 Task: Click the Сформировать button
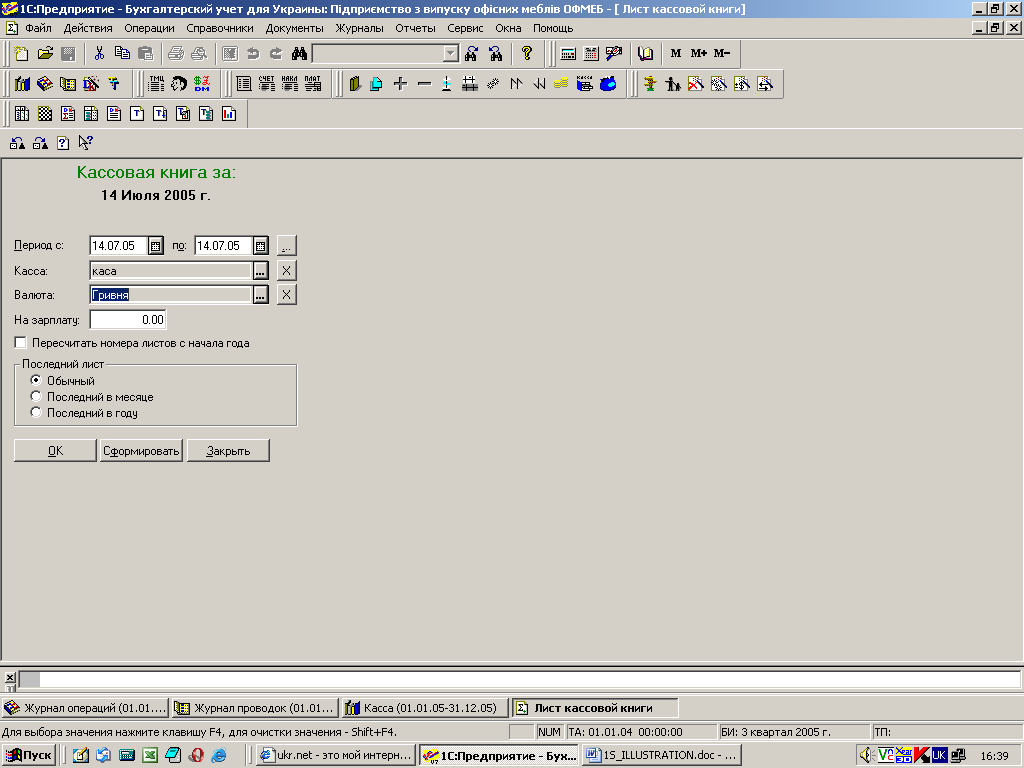coord(141,451)
